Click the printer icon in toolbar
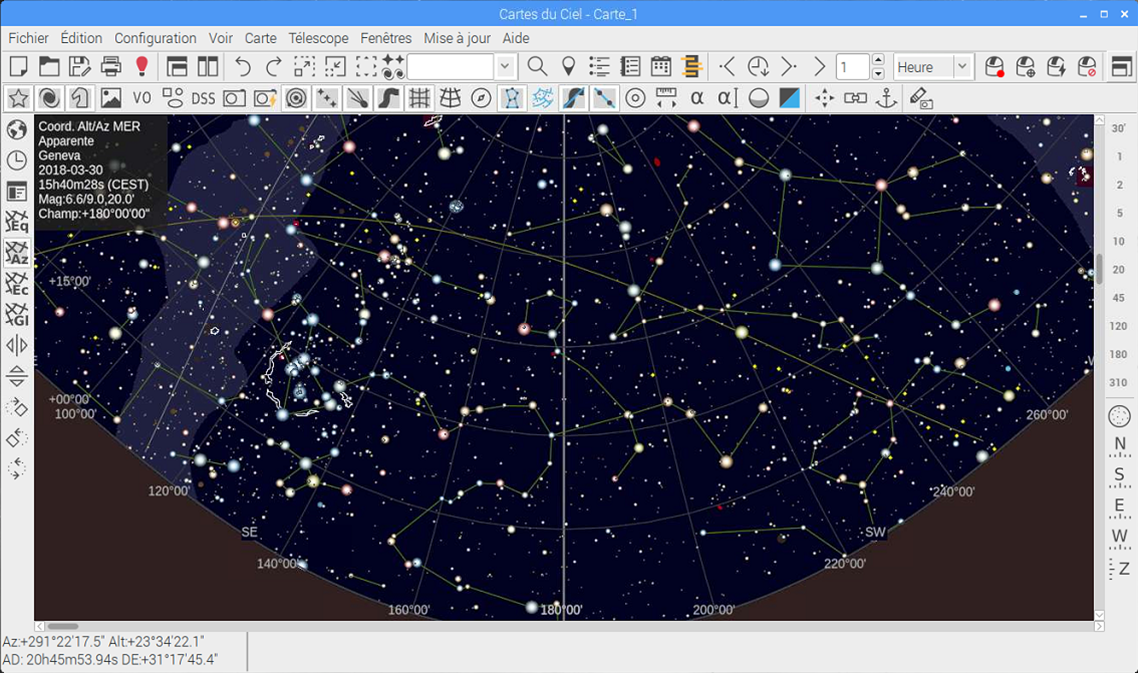 (111, 67)
